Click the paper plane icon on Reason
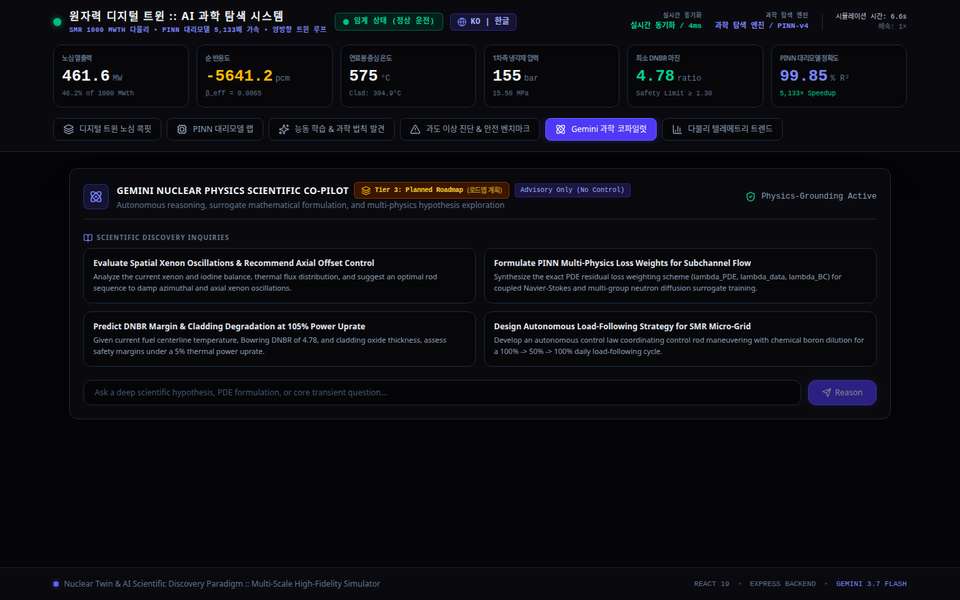The width and height of the screenshot is (960, 600). tap(827, 392)
